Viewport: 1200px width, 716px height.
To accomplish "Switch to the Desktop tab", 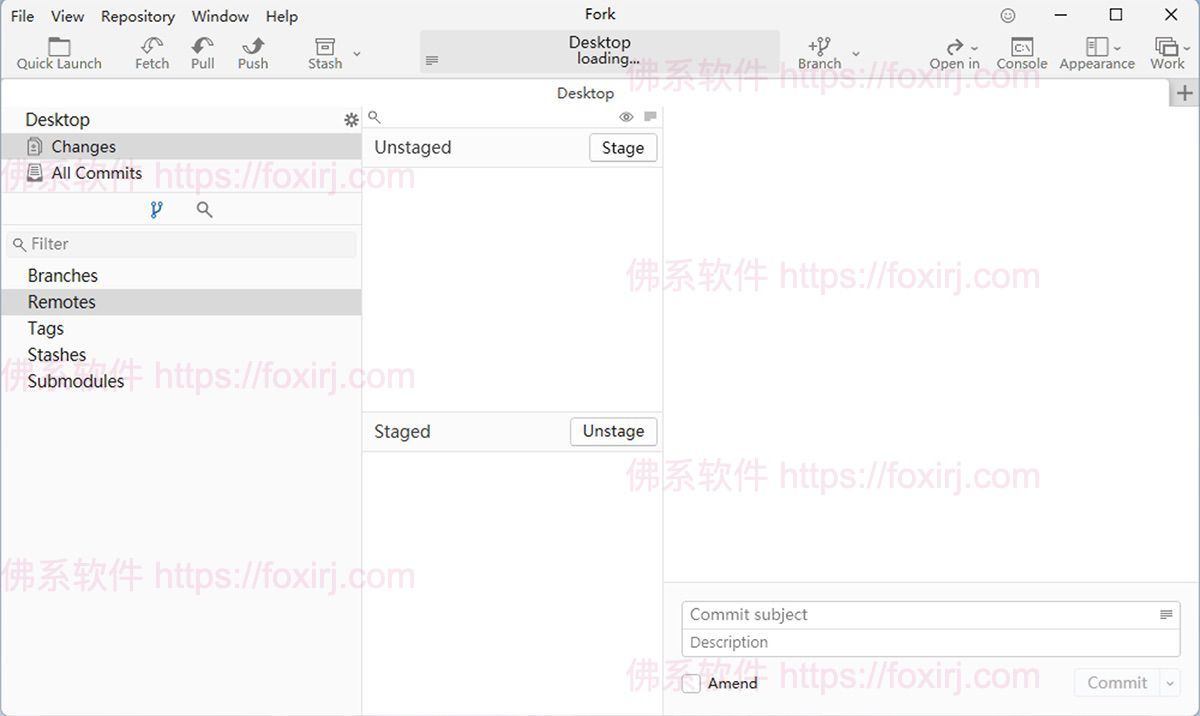I will point(585,93).
